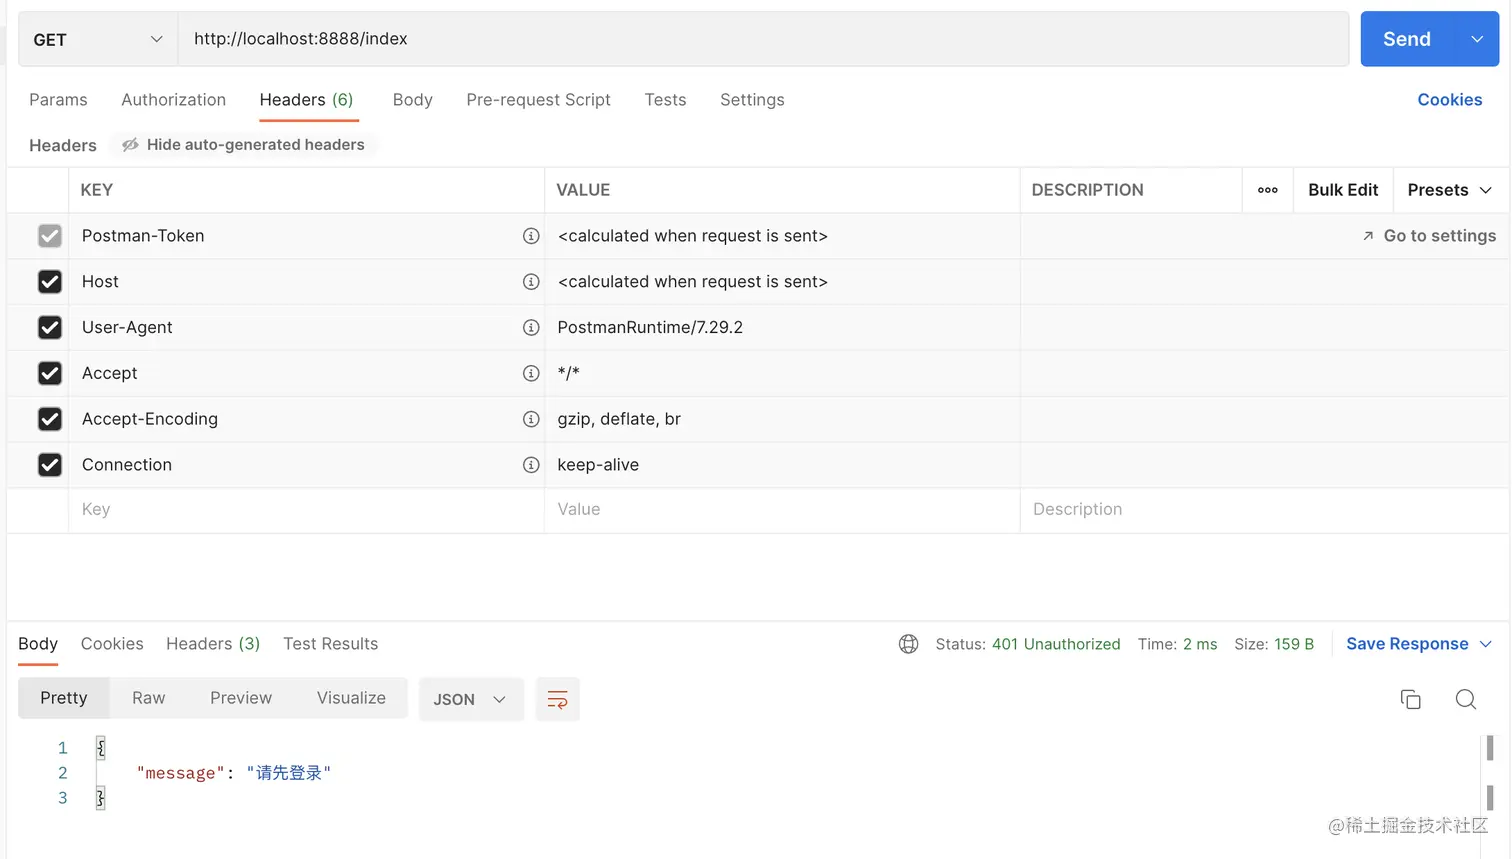Uncheck the Connection header checkbox
Viewport: 1512px width, 859px height.
pos(50,465)
